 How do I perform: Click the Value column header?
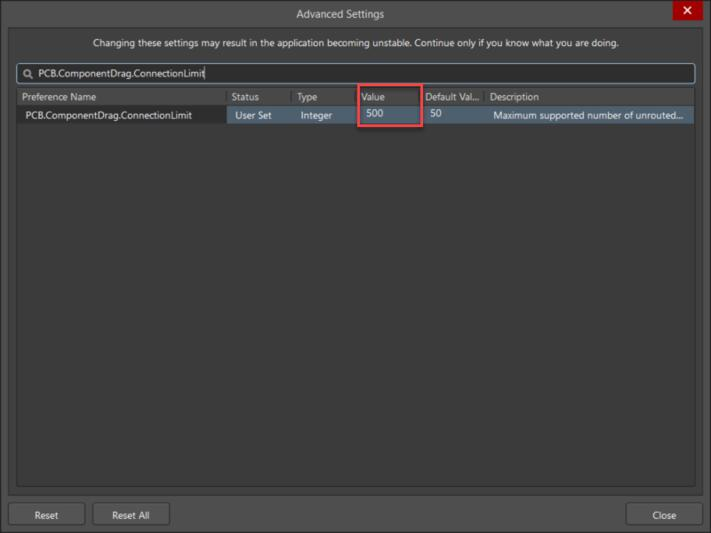click(389, 97)
